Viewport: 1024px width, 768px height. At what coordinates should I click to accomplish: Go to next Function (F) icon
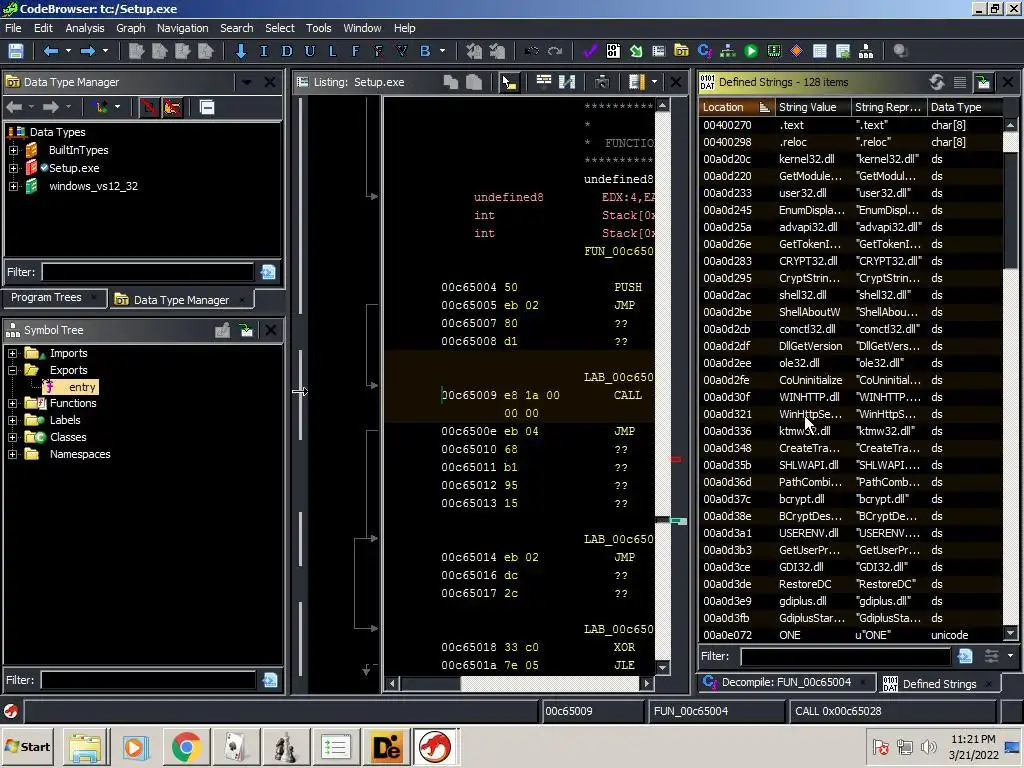[x=355, y=51]
